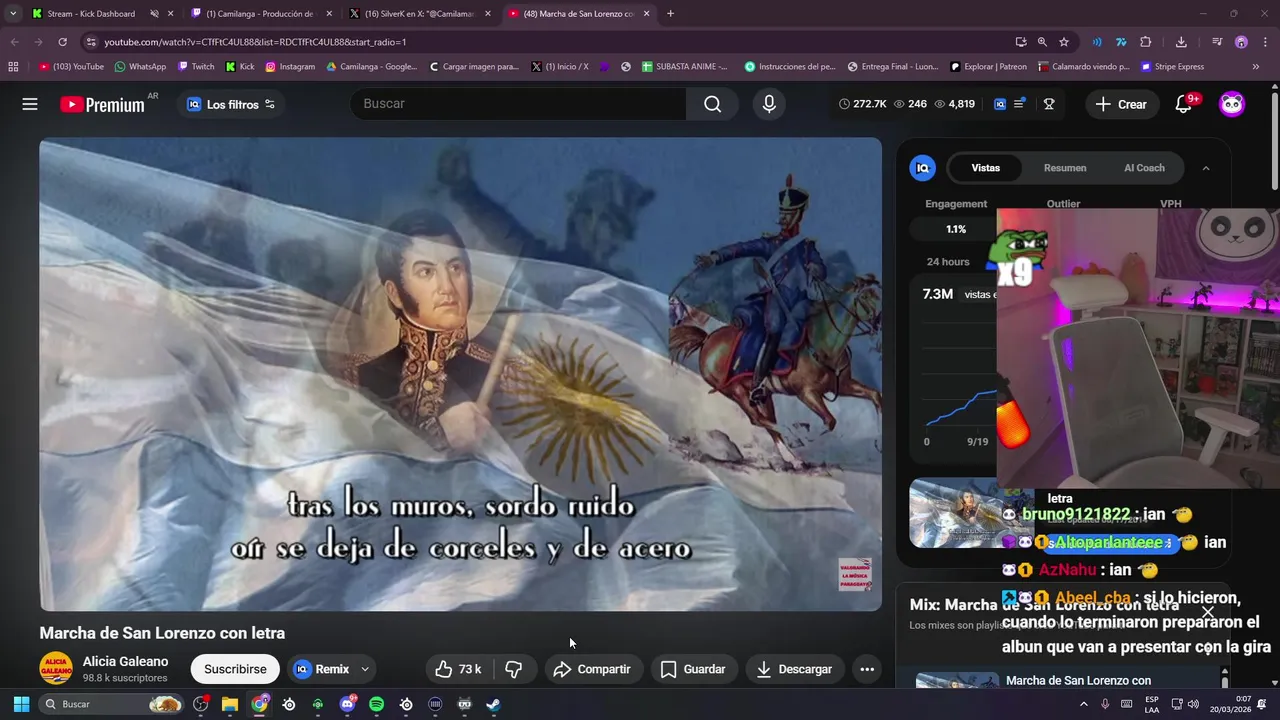
Task: Open the Windows Start button
Action: coord(21,704)
